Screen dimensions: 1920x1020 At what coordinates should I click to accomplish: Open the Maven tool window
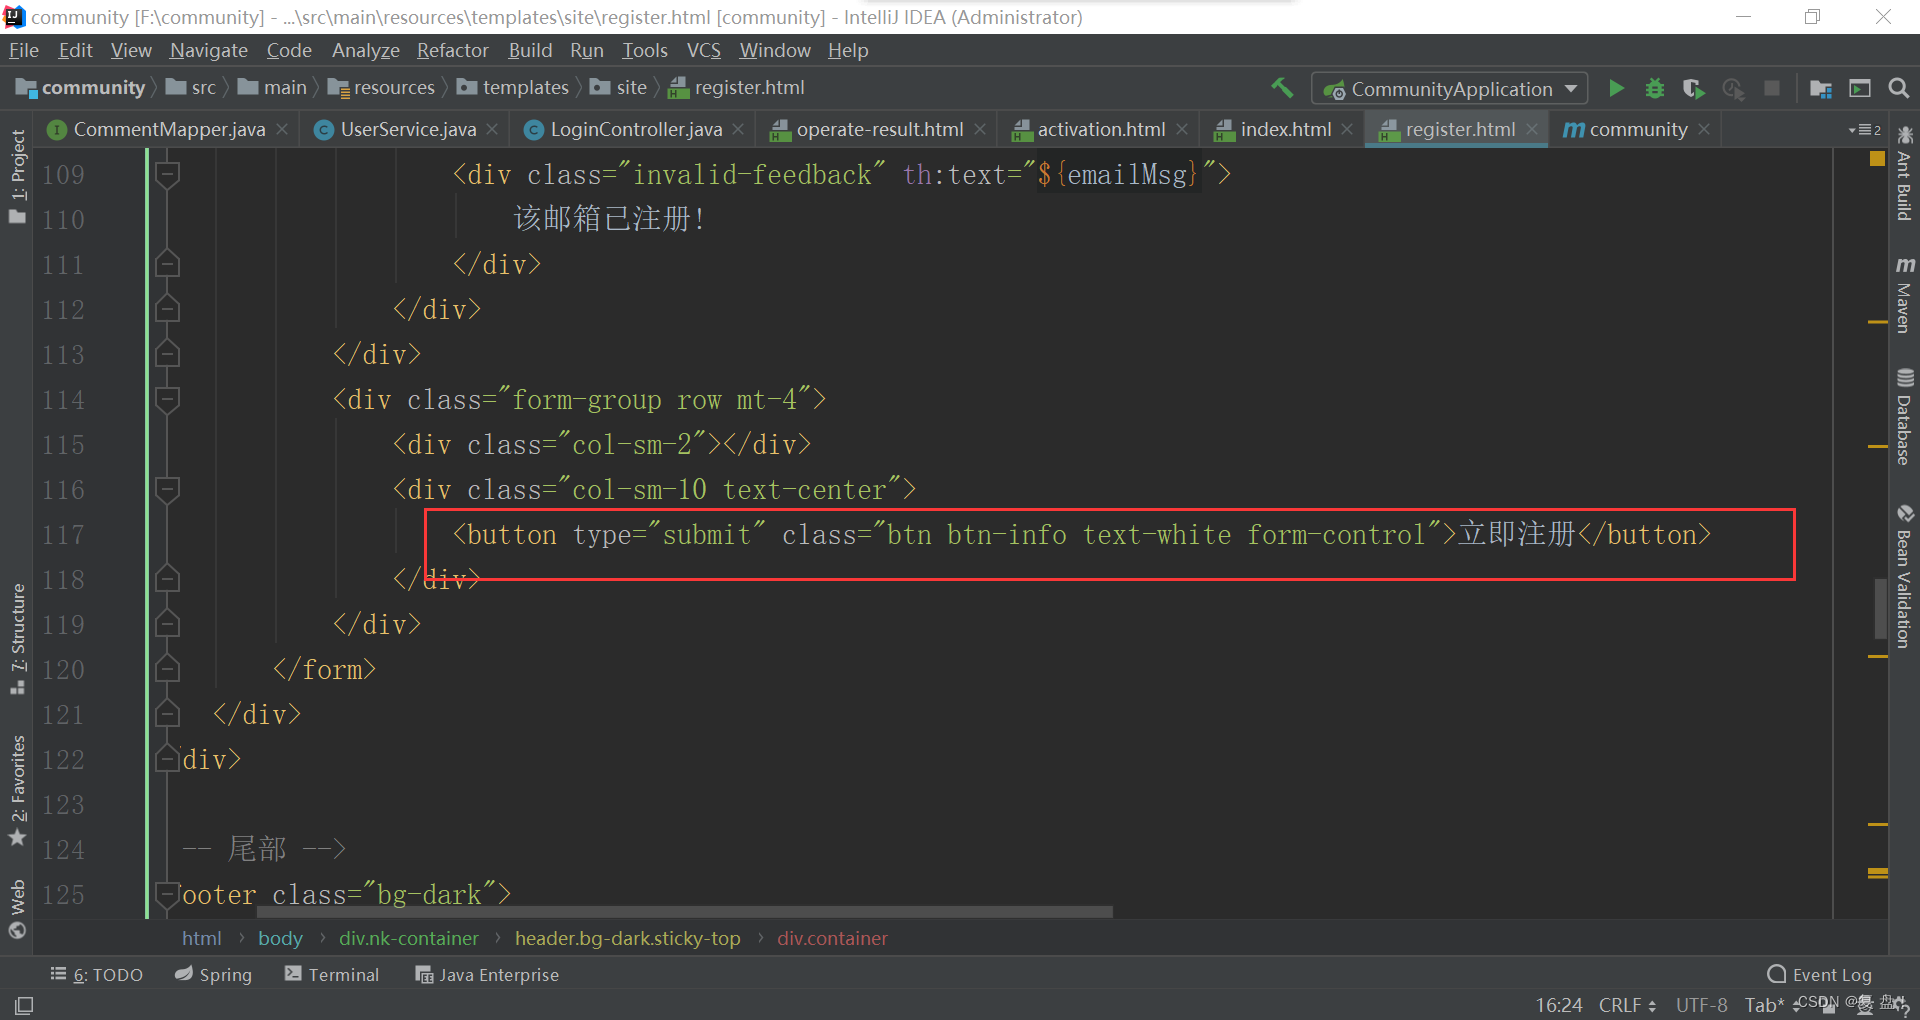coord(1904,295)
